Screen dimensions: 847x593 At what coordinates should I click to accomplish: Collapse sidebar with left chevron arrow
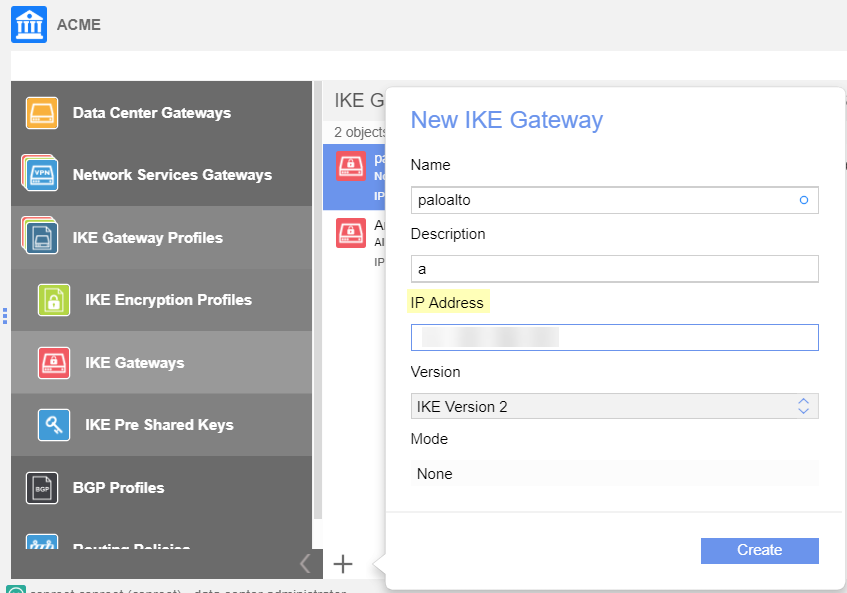tap(306, 564)
